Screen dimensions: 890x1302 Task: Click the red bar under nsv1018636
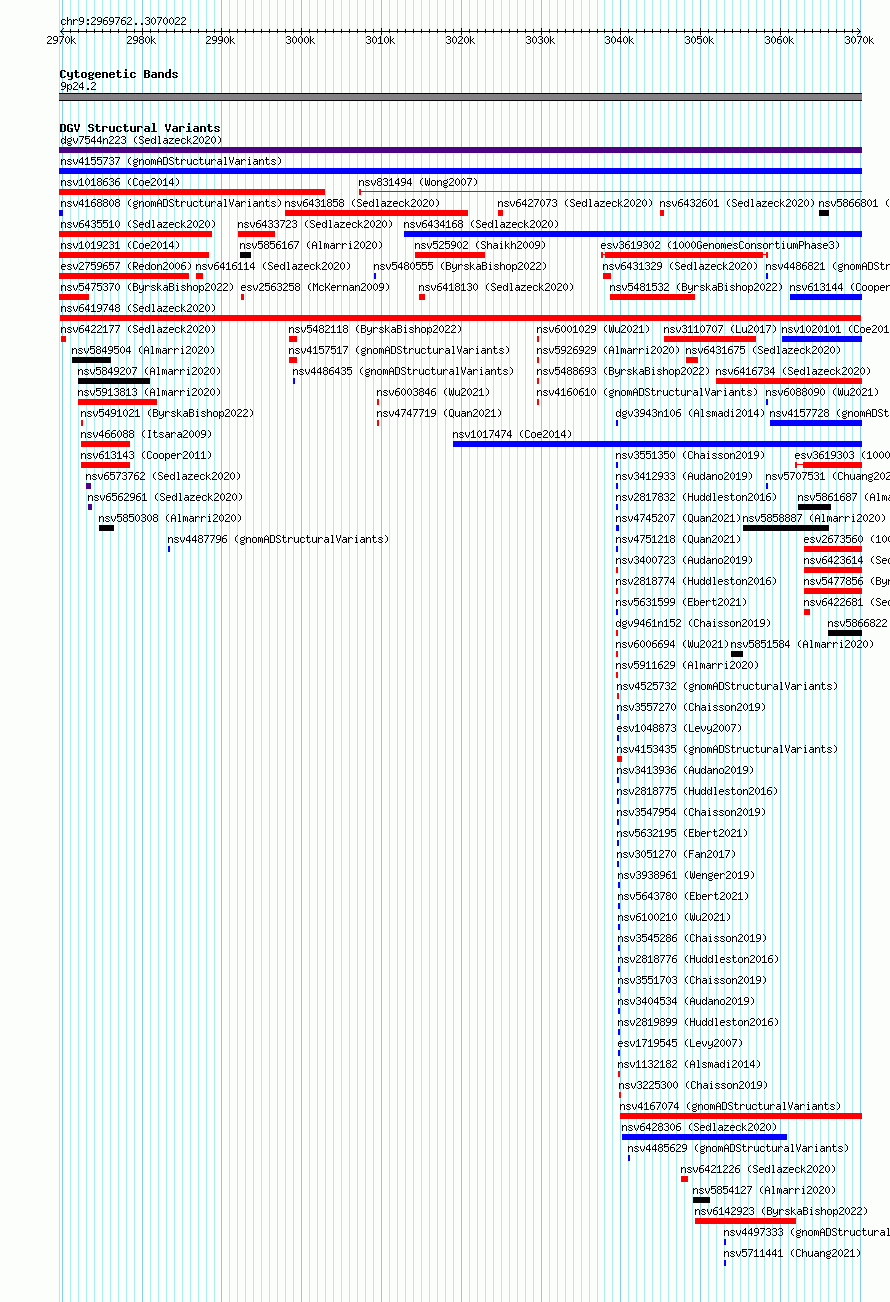point(192,192)
